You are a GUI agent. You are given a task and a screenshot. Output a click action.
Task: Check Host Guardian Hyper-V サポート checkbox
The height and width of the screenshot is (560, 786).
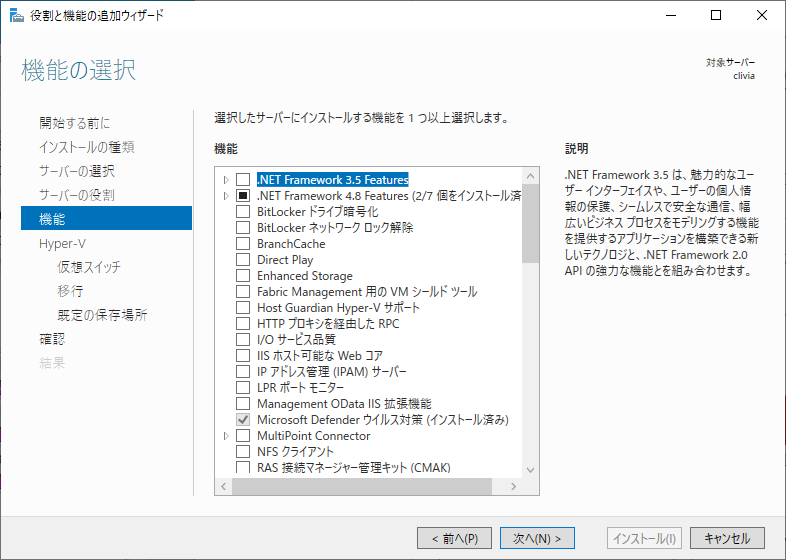click(x=243, y=308)
